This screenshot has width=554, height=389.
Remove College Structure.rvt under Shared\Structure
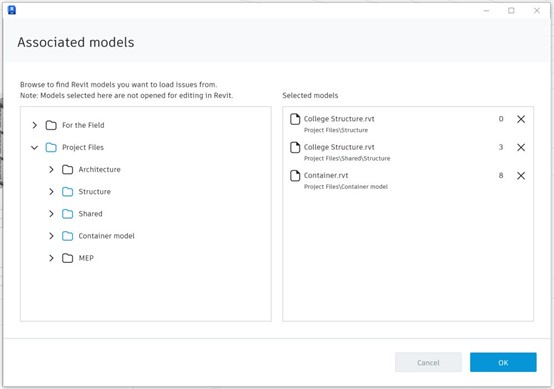[x=521, y=147]
